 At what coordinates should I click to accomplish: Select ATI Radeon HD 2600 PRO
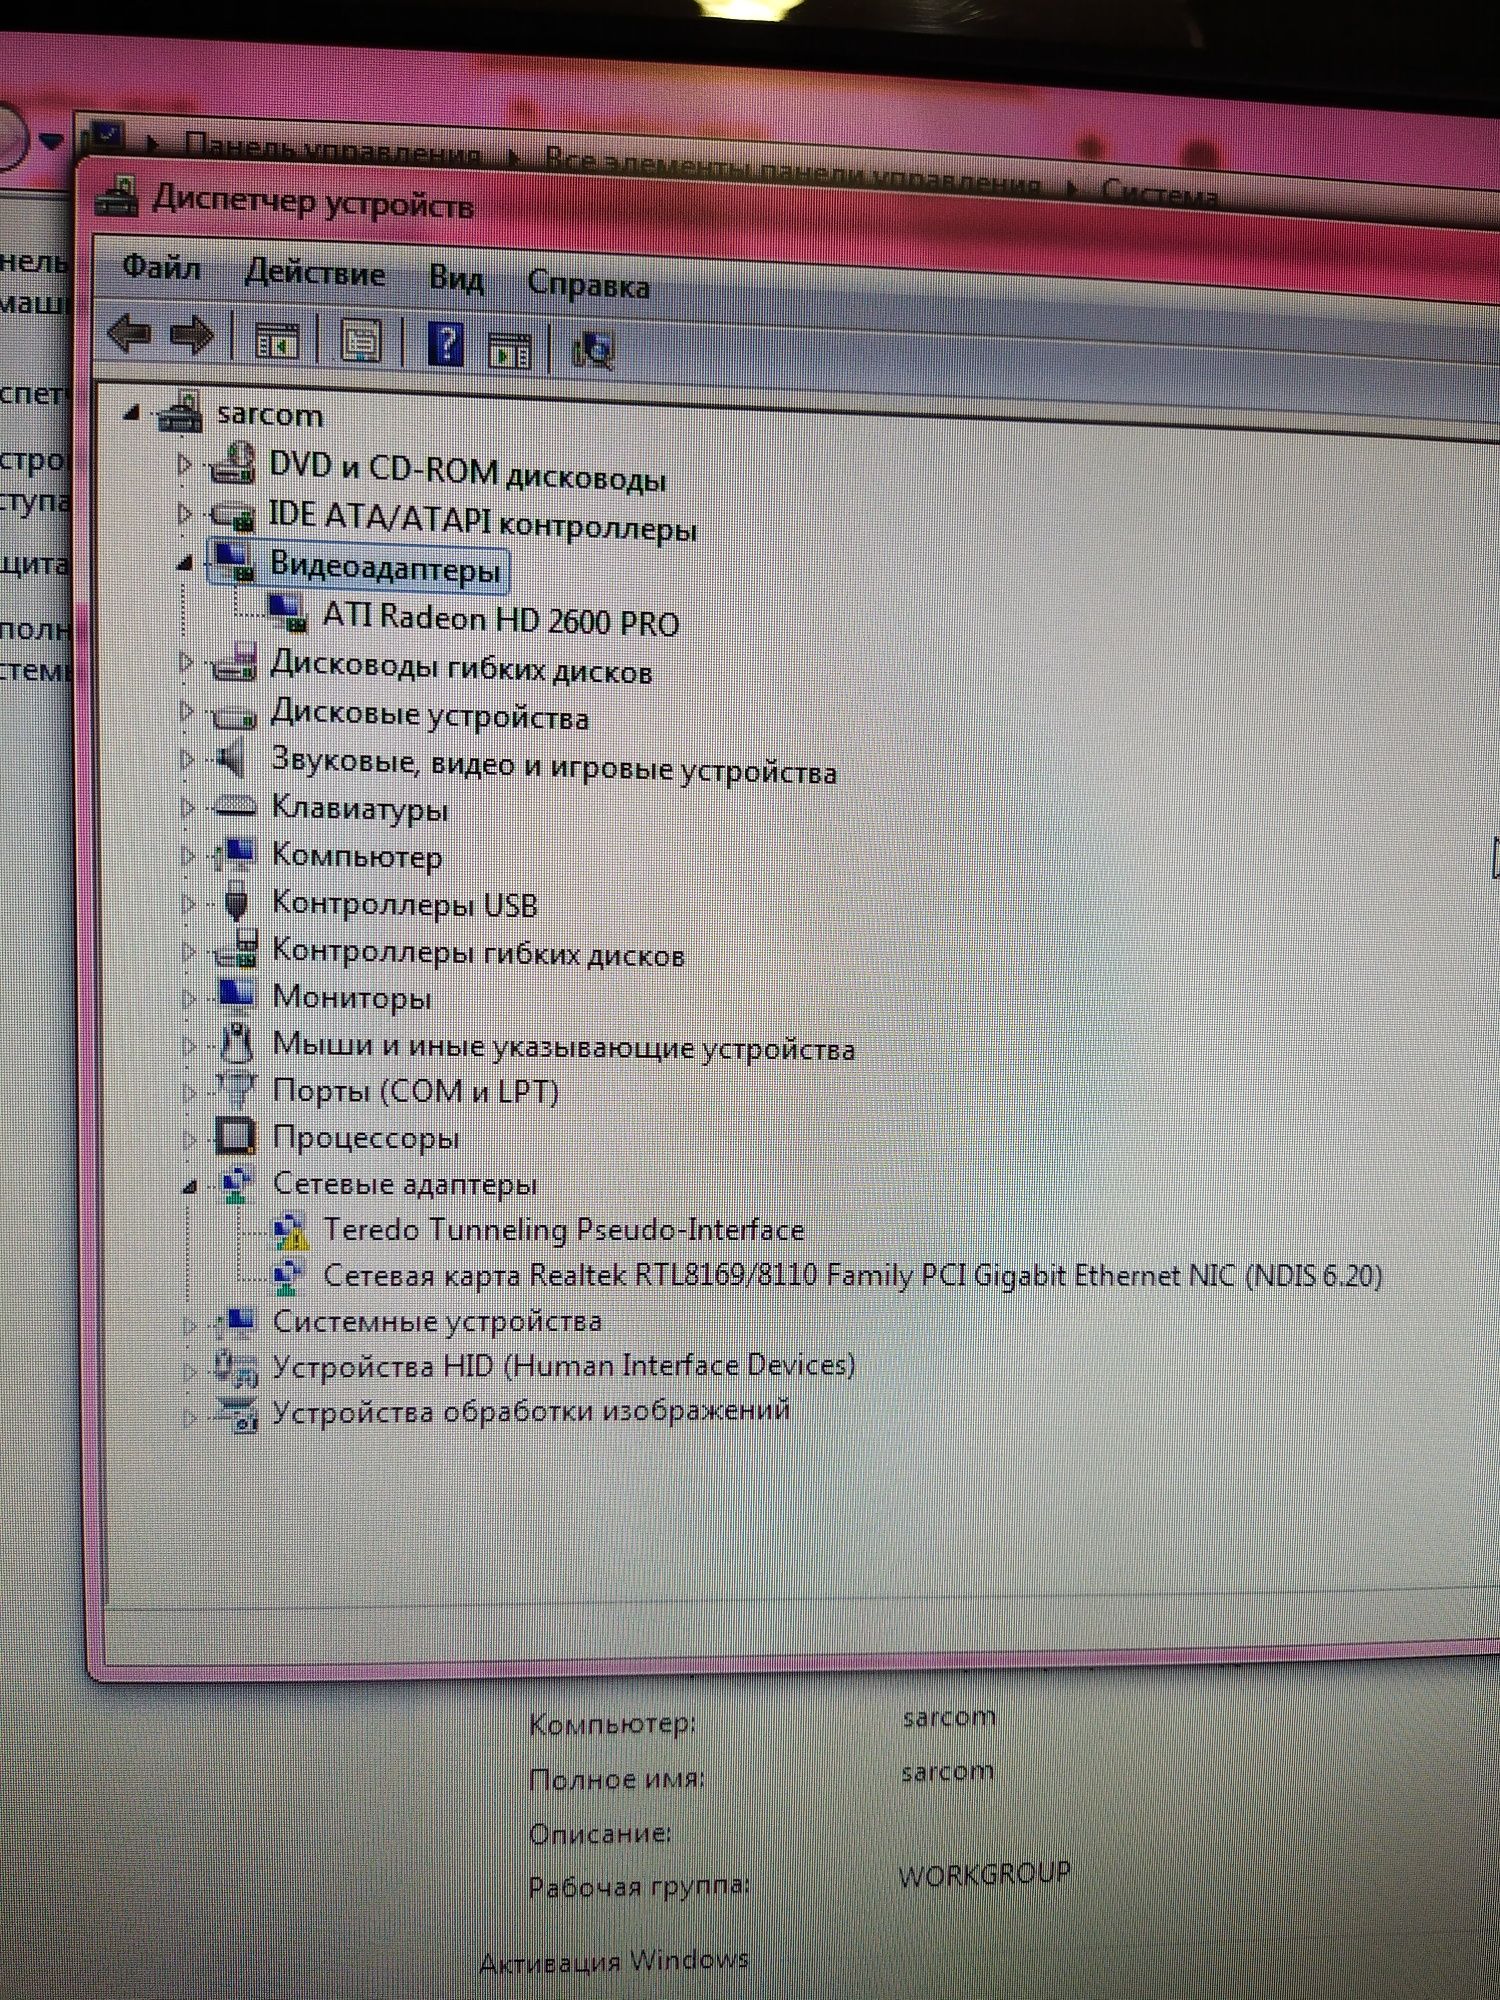click(x=501, y=618)
